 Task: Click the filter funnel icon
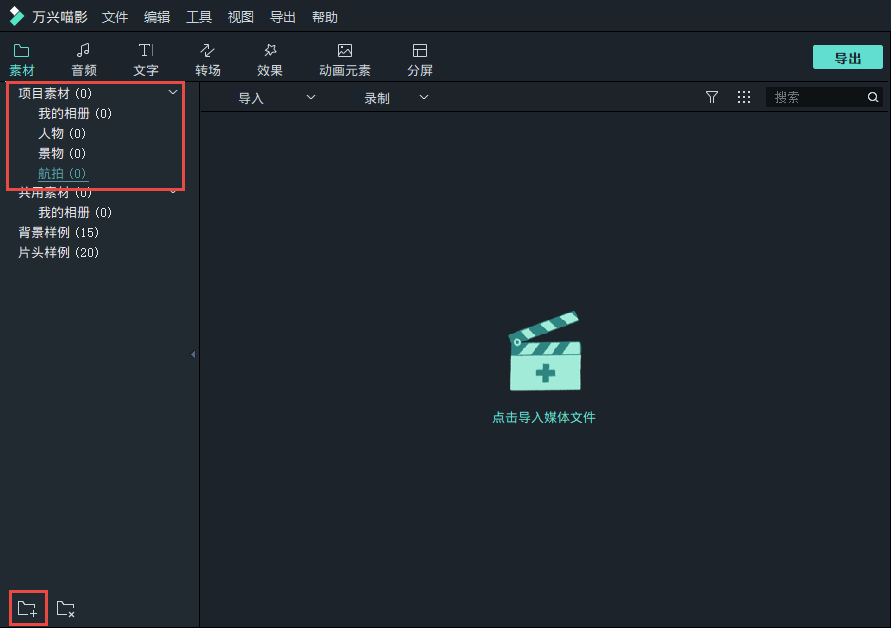coord(712,97)
